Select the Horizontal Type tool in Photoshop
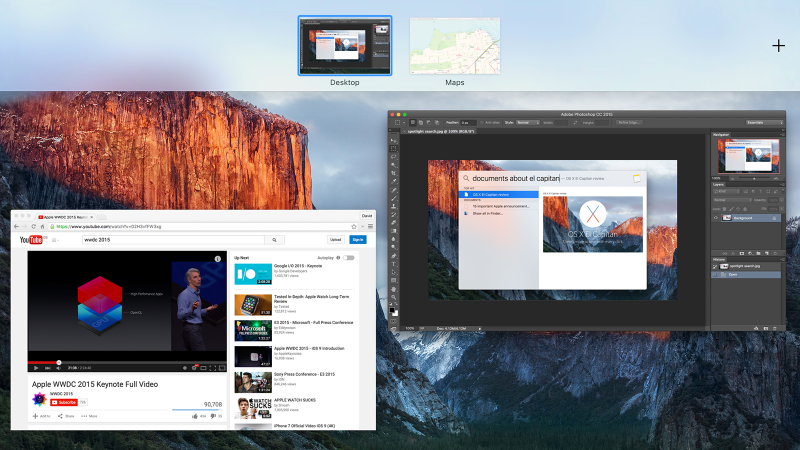Image resolution: width=800 pixels, height=450 pixels. pos(393,264)
